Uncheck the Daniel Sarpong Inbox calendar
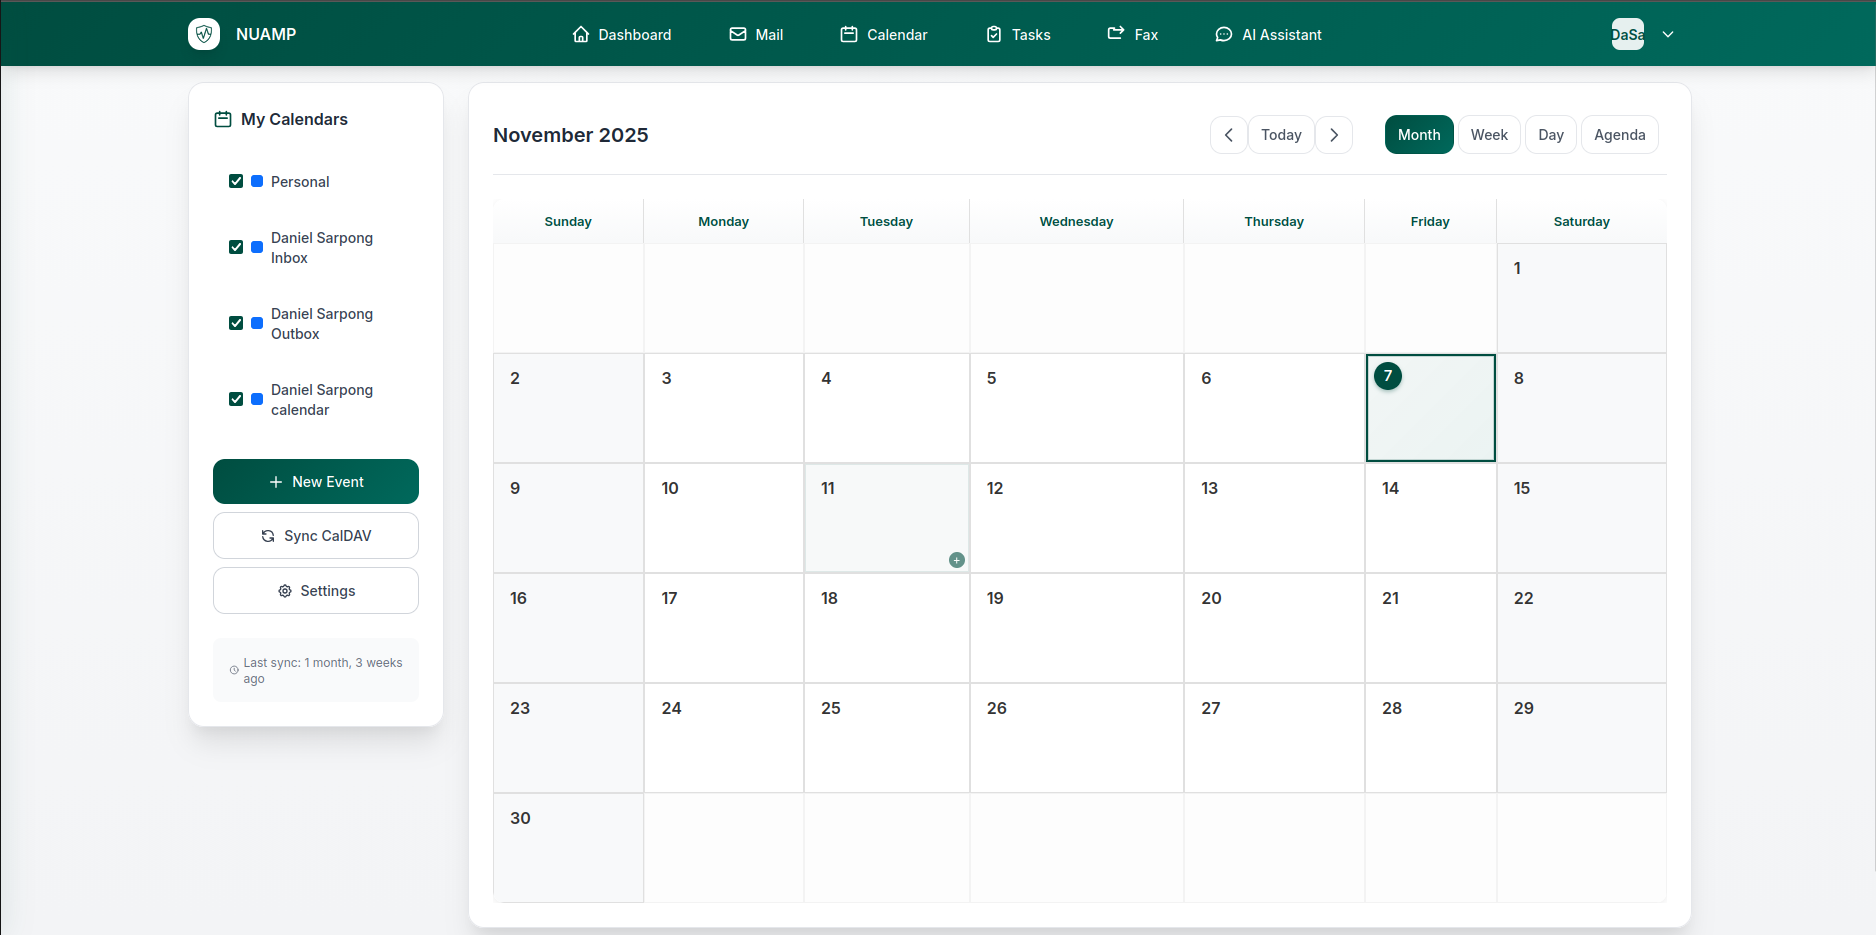Screen dimensions: 1876x935 click(x=236, y=247)
